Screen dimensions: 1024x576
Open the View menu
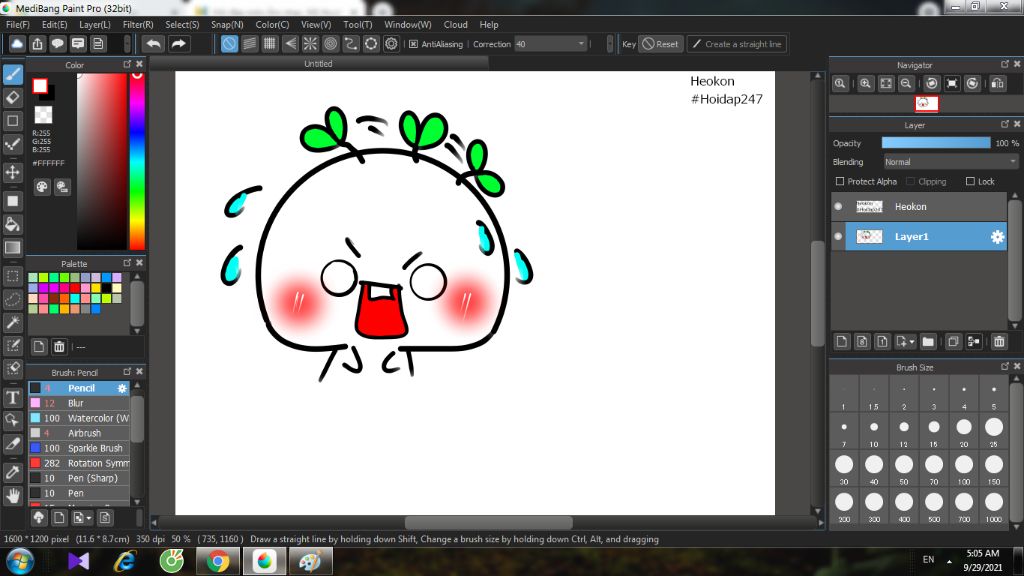316,25
